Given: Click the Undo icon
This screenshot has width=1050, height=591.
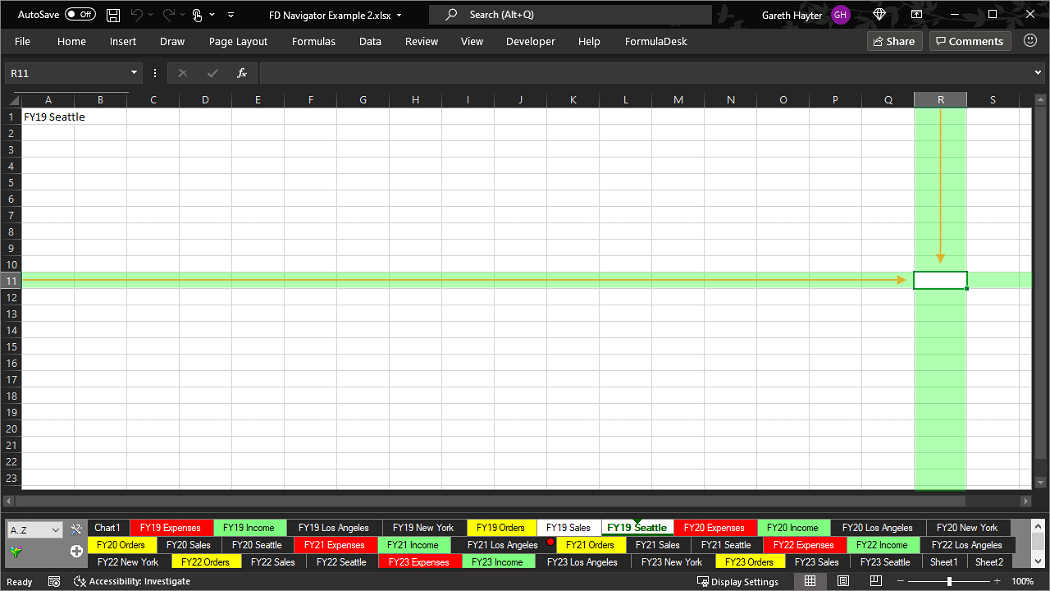Looking at the screenshot, I should tap(137, 15).
